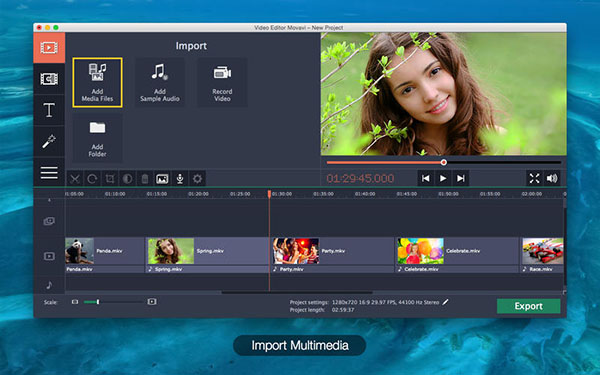The image size is (600, 375).
Task: Click the timeline playhead marker
Action: (x=269, y=194)
